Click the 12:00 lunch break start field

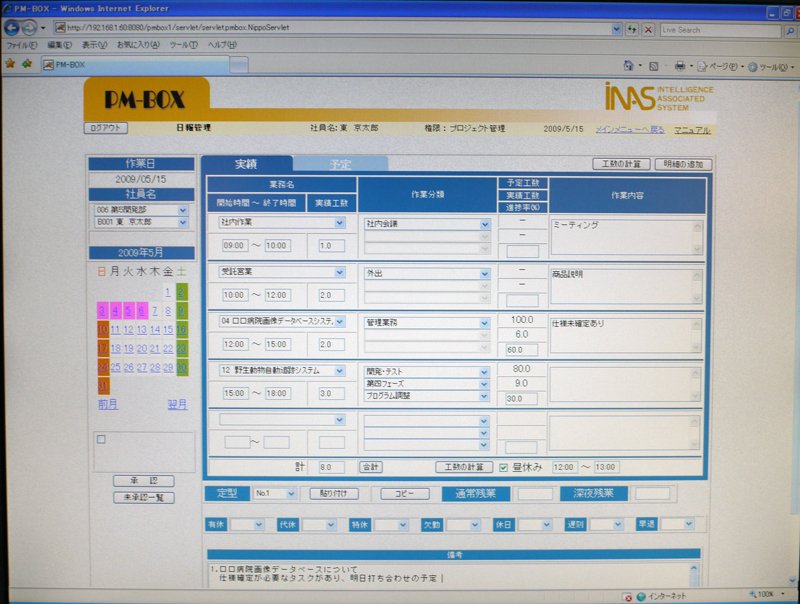point(564,467)
